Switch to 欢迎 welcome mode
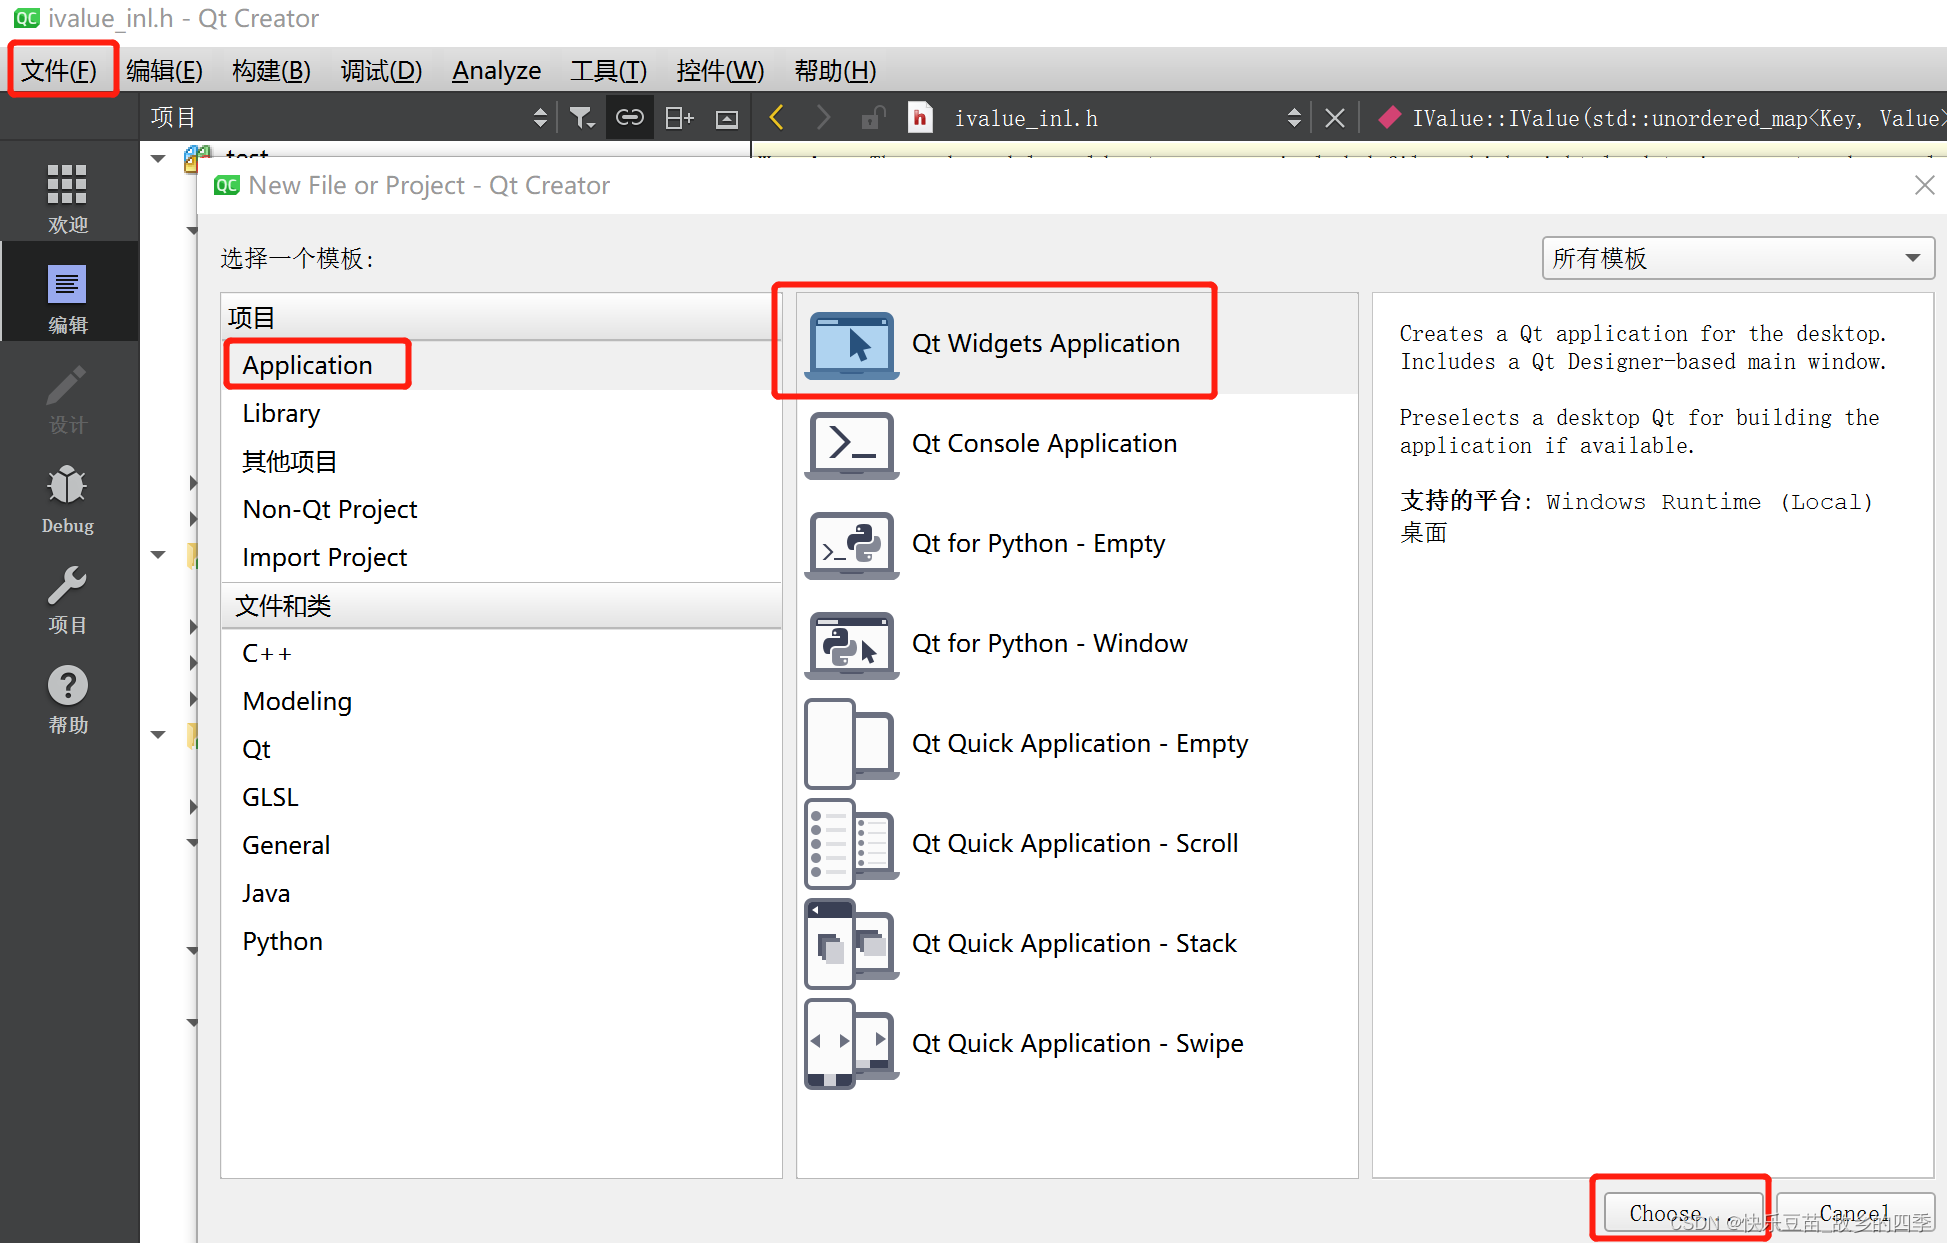This screenshot has height=1243, width=1947. click(68, 199)
